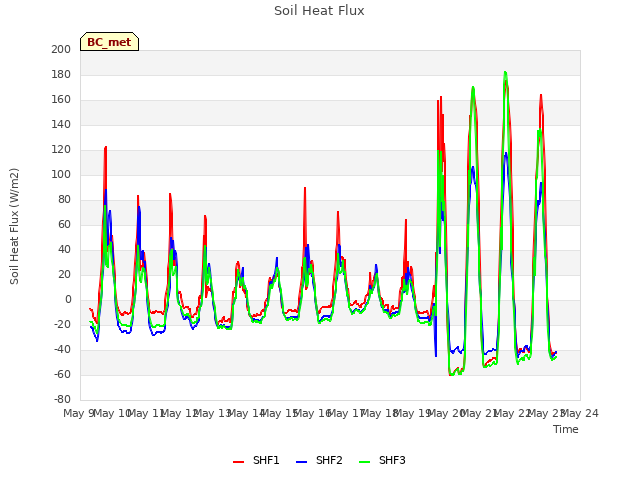
Task: Click the red SHF1 peak near 165 on May 23
Action: tap(541, 95)
